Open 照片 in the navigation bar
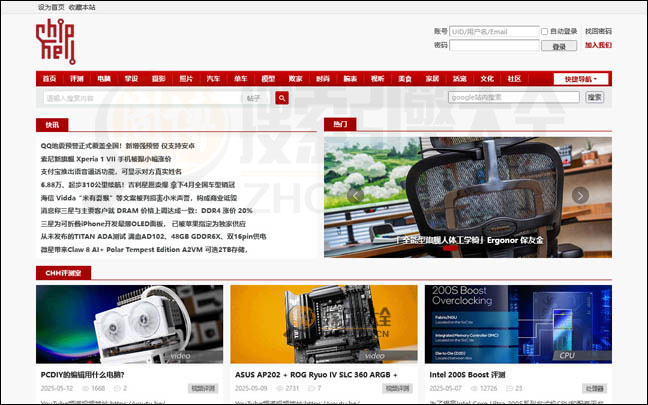This screenshot has height=405, width=648. click(x=186, y=79)
